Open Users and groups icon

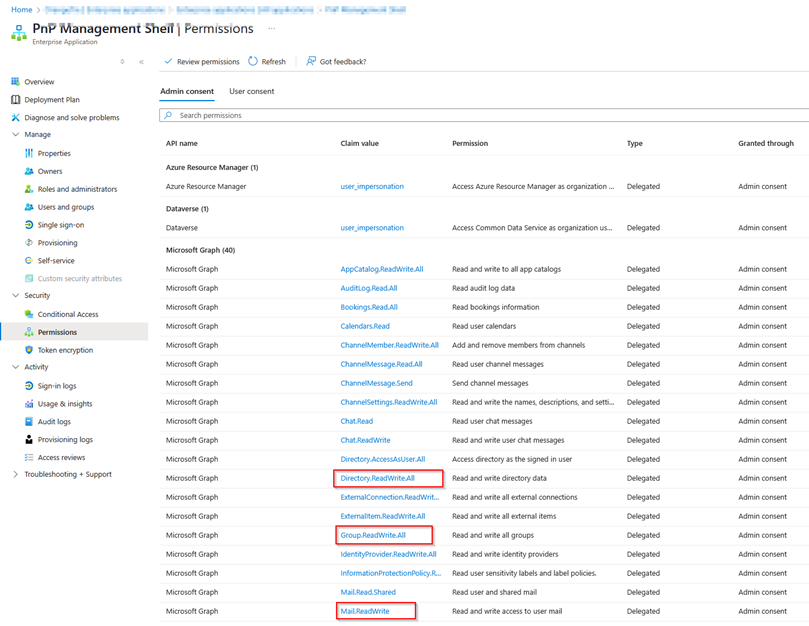tap(29, 207)
